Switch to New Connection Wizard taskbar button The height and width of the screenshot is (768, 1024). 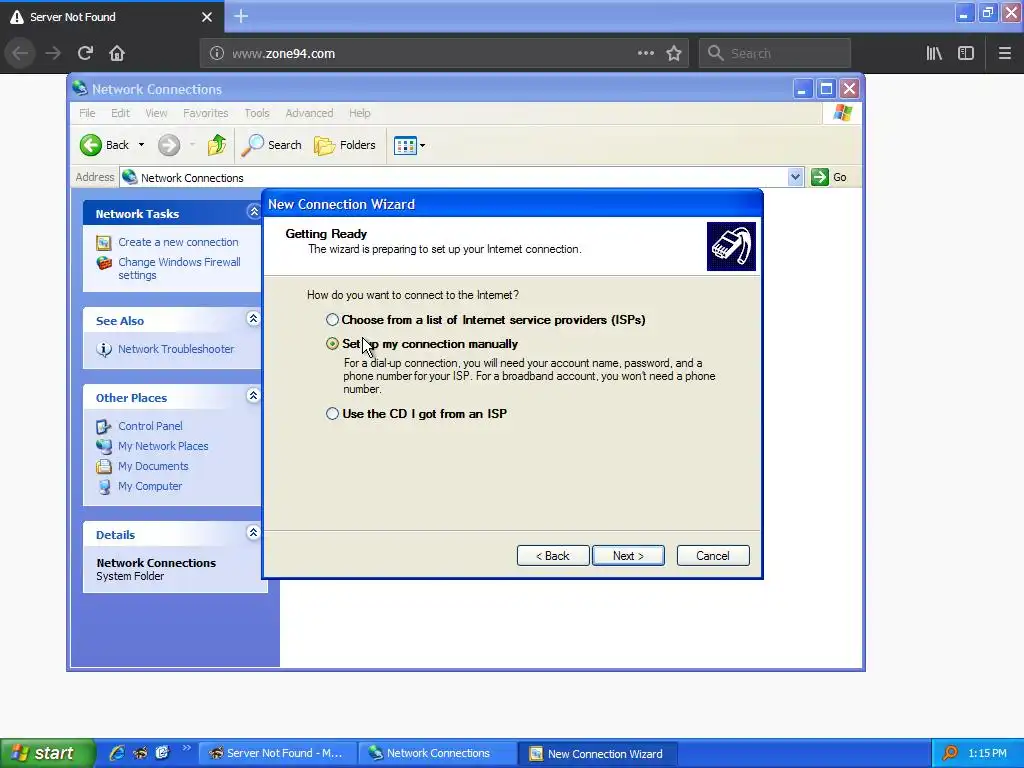[597, 753]
